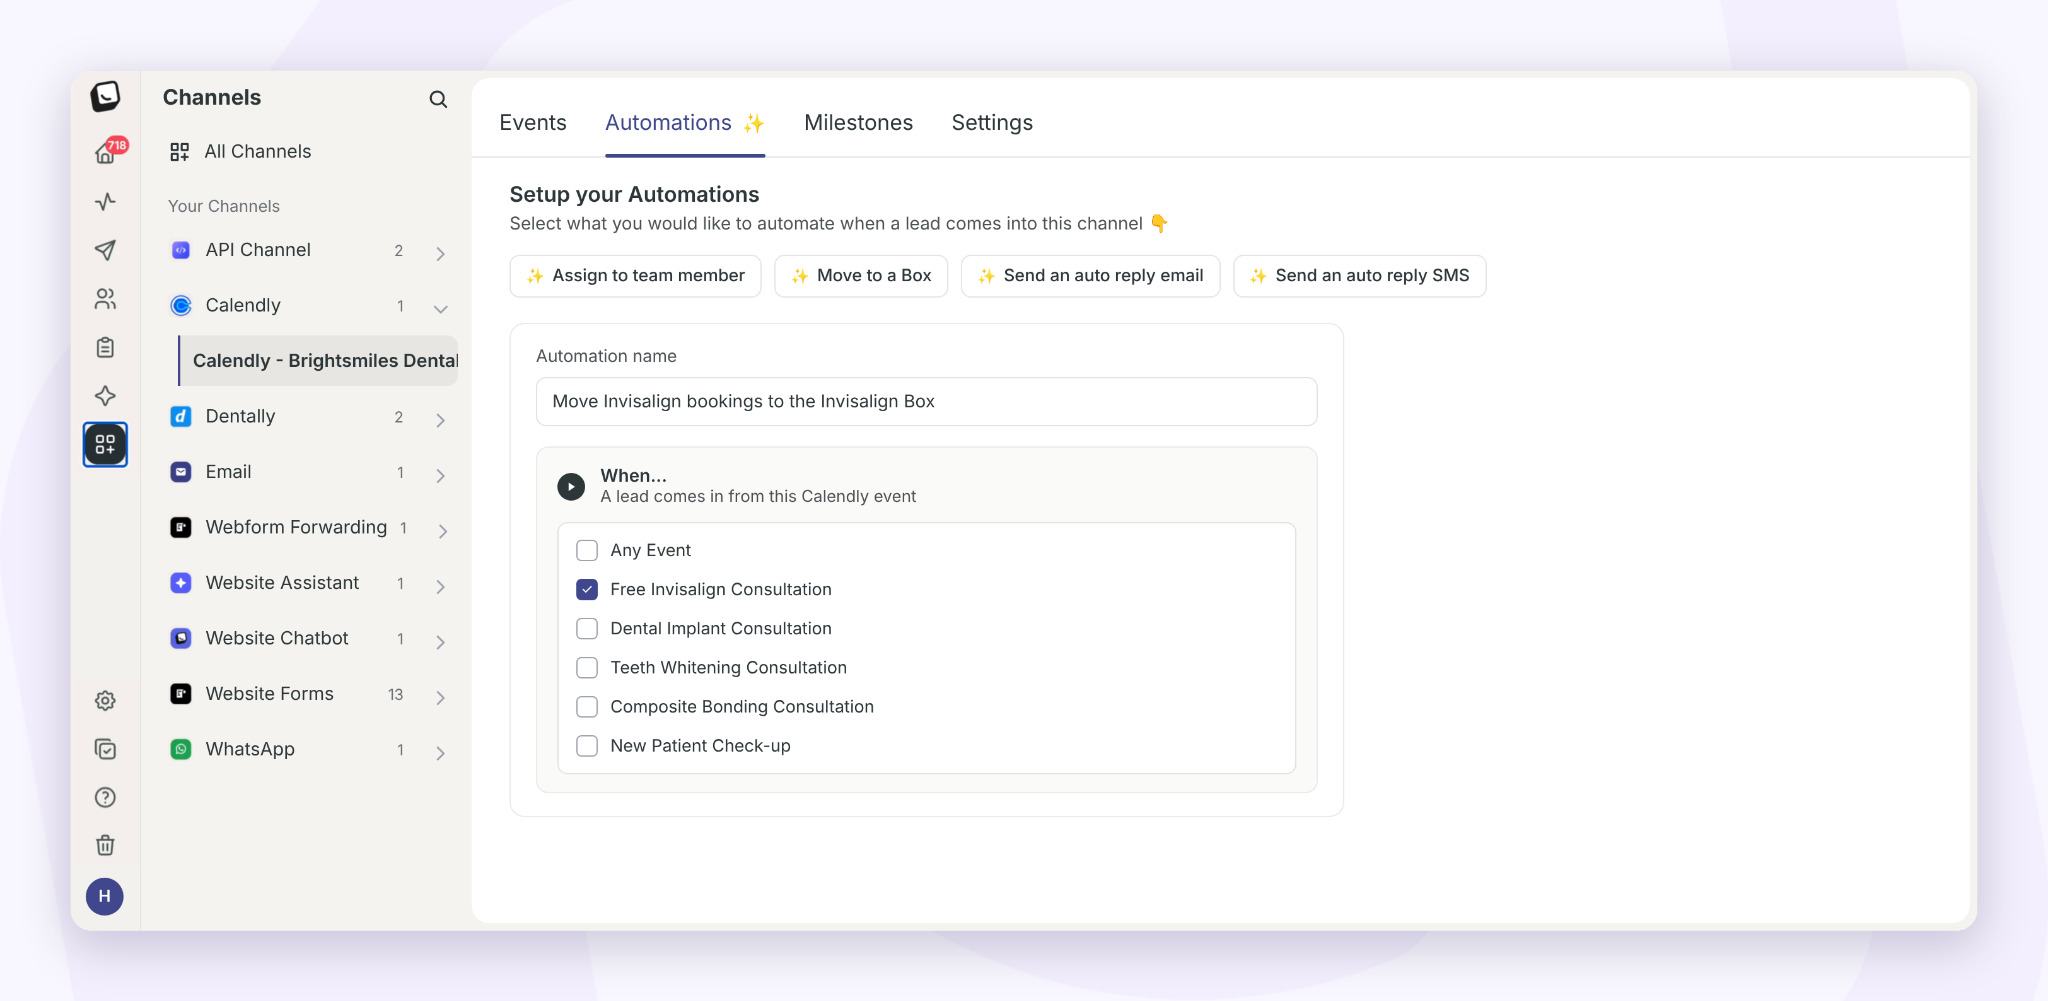Click the Automation name input field
This screenshot has width=2048, height=1001.
[x=927, y=401]
